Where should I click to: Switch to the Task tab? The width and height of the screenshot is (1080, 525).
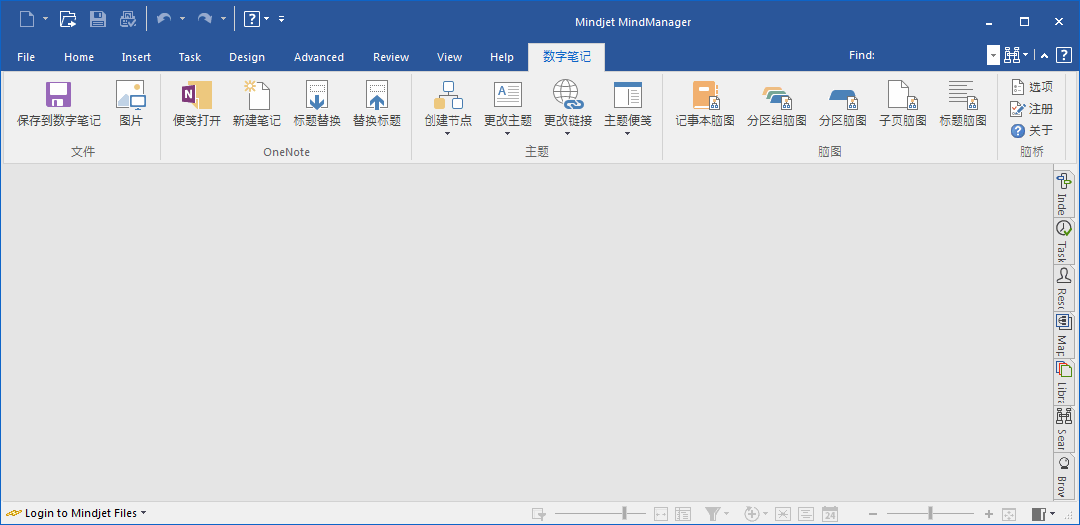pyautogui.click(x=189, y=57)
